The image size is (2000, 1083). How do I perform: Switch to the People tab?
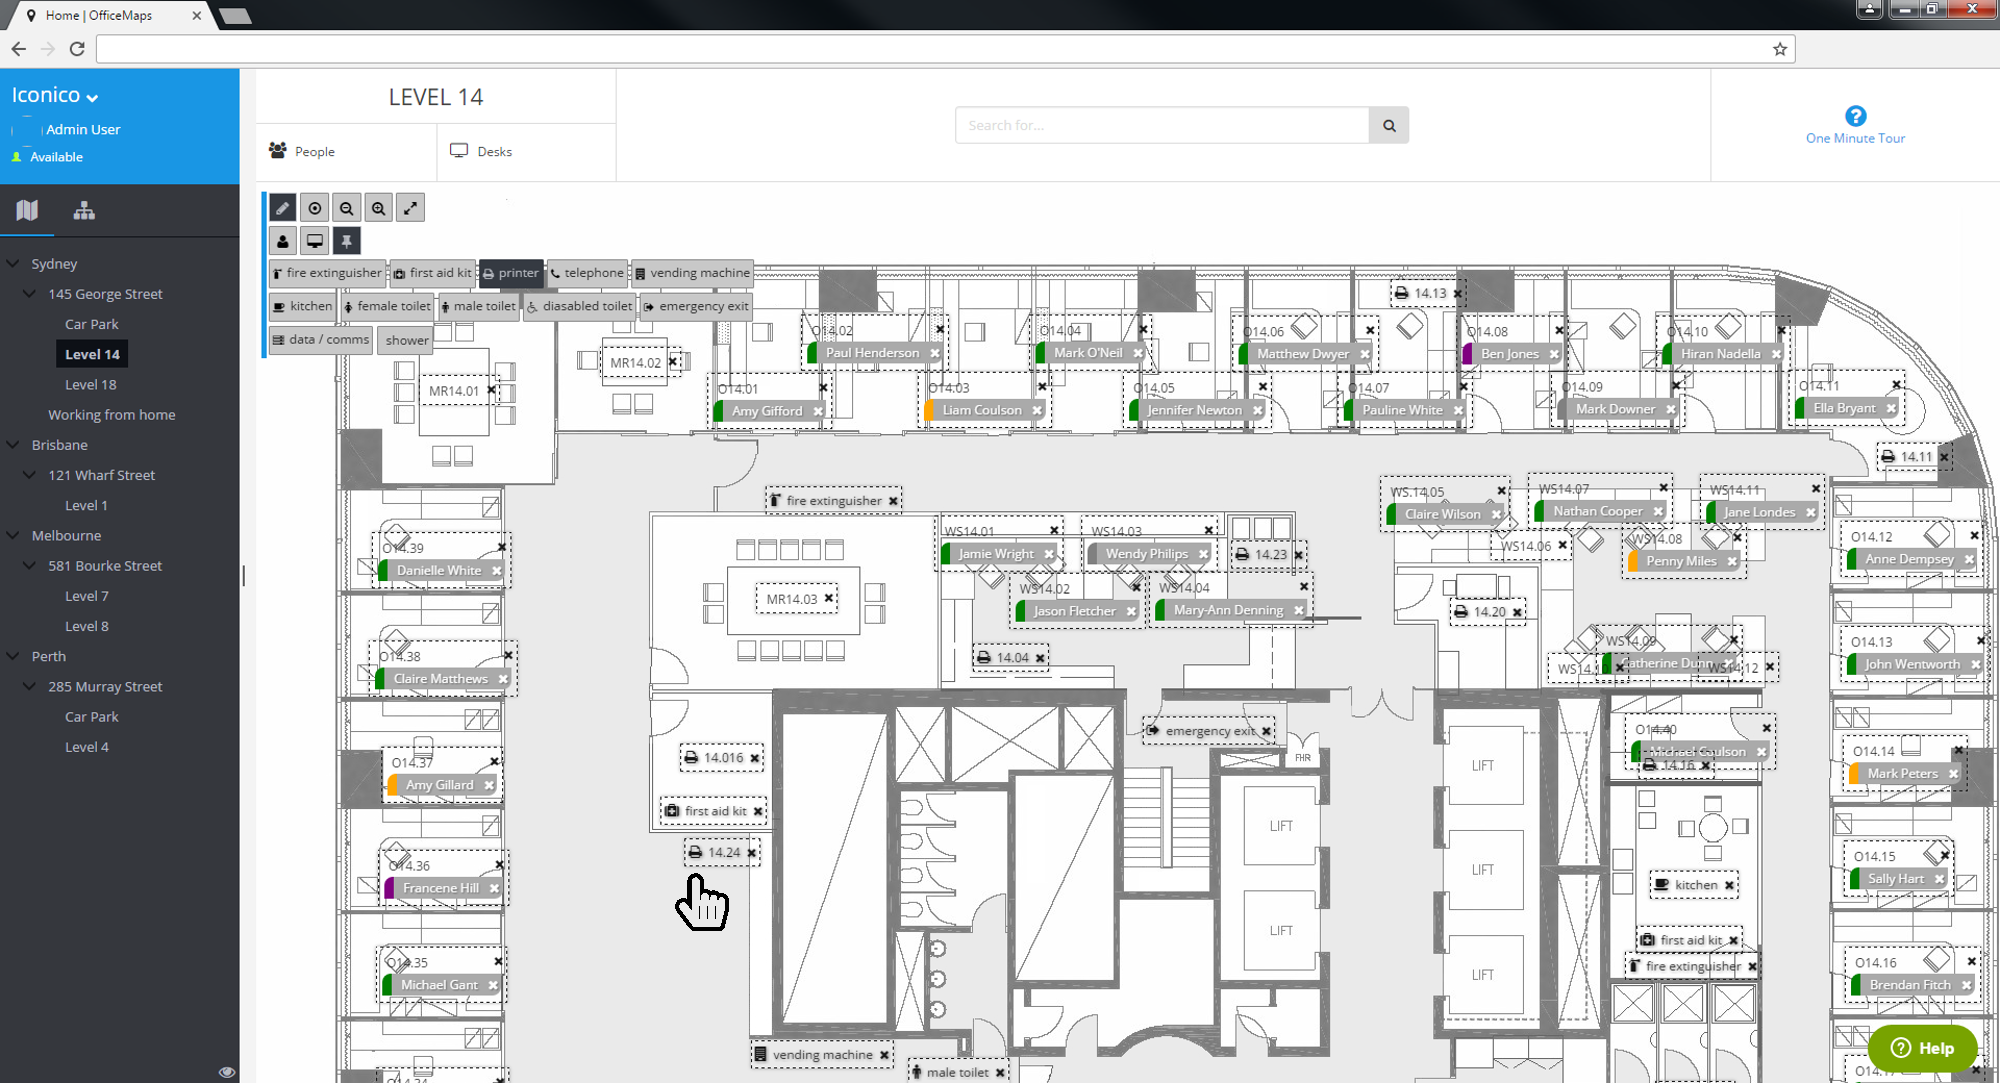pyautogui.click(x=302, y=151)
